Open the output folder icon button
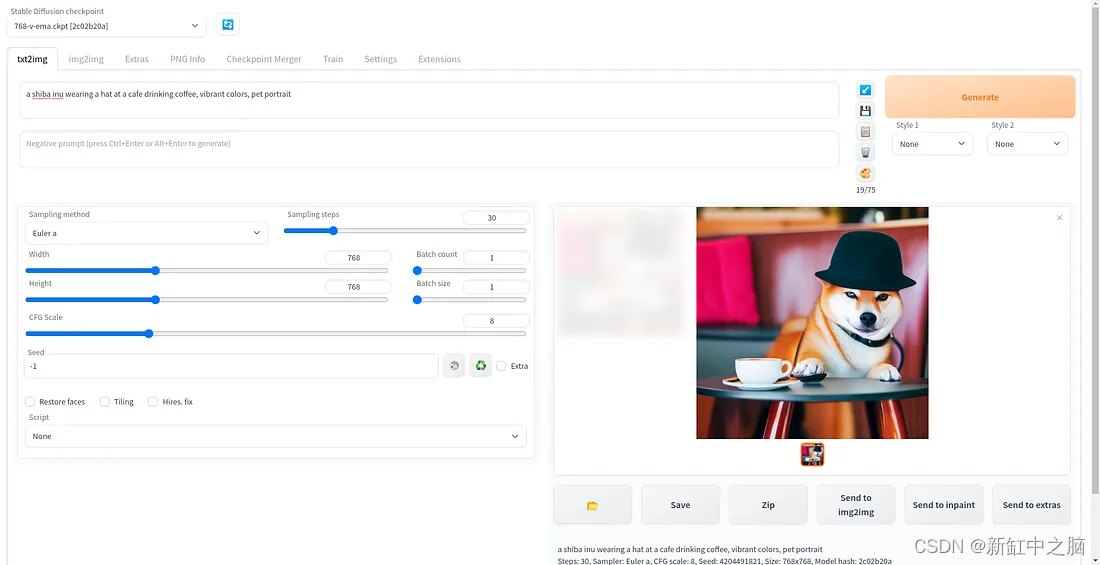1100x565 pixels. [593, 505]
